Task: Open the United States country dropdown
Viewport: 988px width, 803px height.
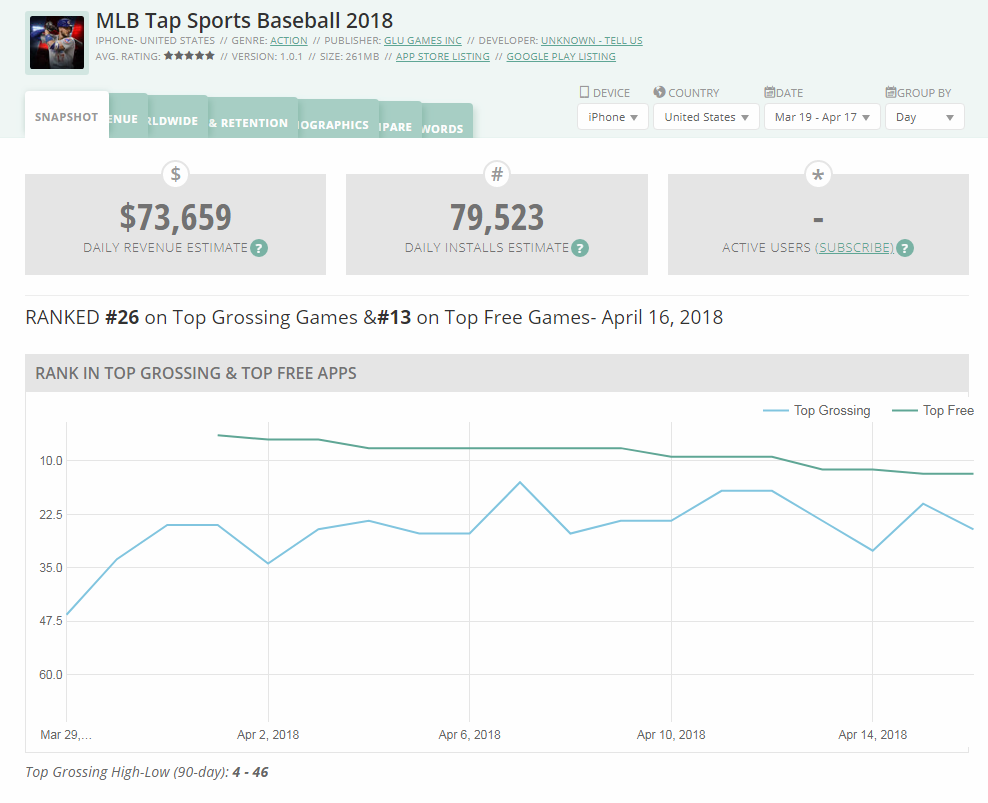Action: (x=706, y=117)
